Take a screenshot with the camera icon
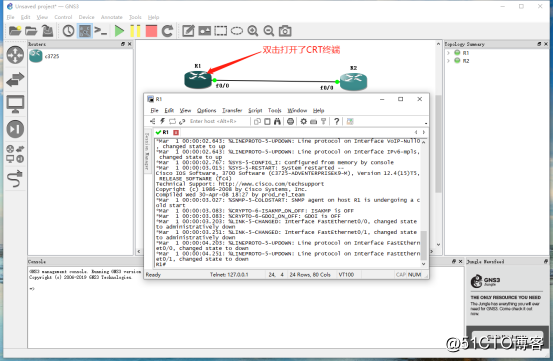The image size is (554, 362). click(285, 31)
